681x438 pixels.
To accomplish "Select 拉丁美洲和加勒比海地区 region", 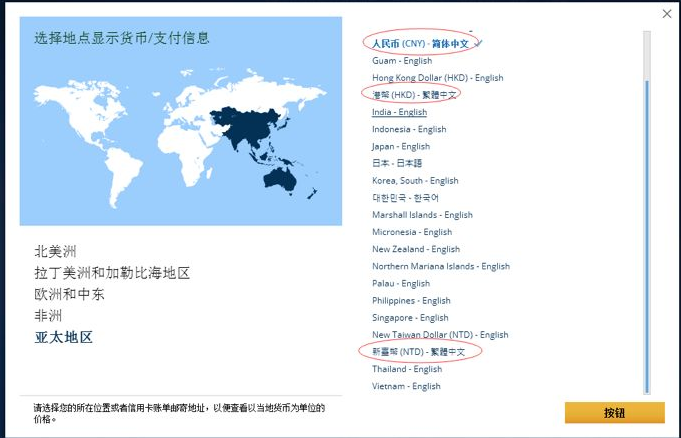I will tap(111, 273).
